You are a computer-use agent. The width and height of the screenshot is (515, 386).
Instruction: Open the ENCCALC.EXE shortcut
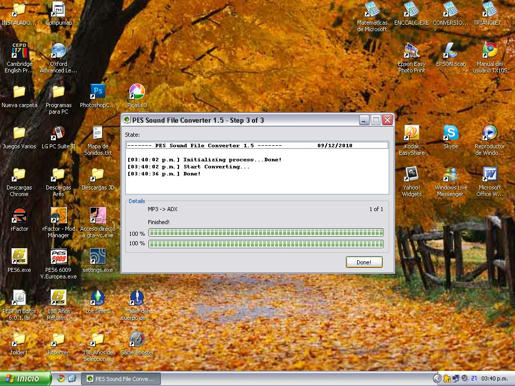(411, 14)
